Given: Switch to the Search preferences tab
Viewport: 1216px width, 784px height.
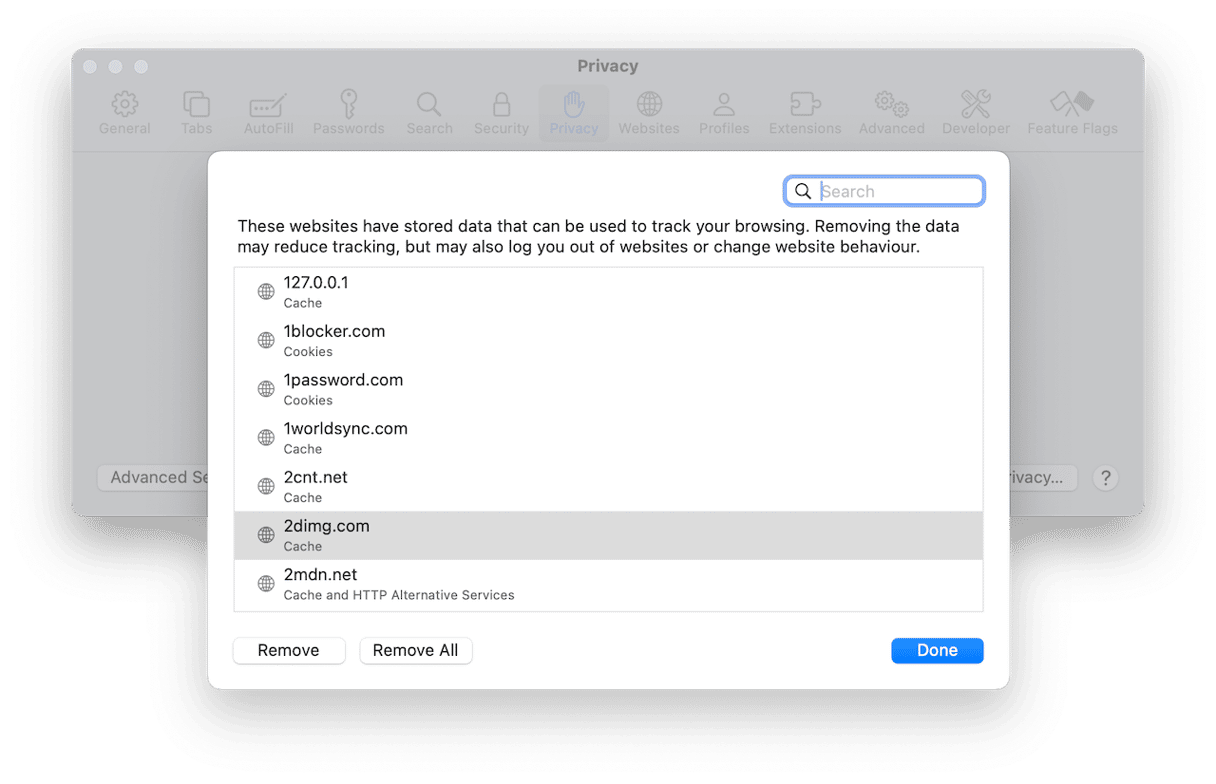Looking at the screenshot, I should coord(429,113).
